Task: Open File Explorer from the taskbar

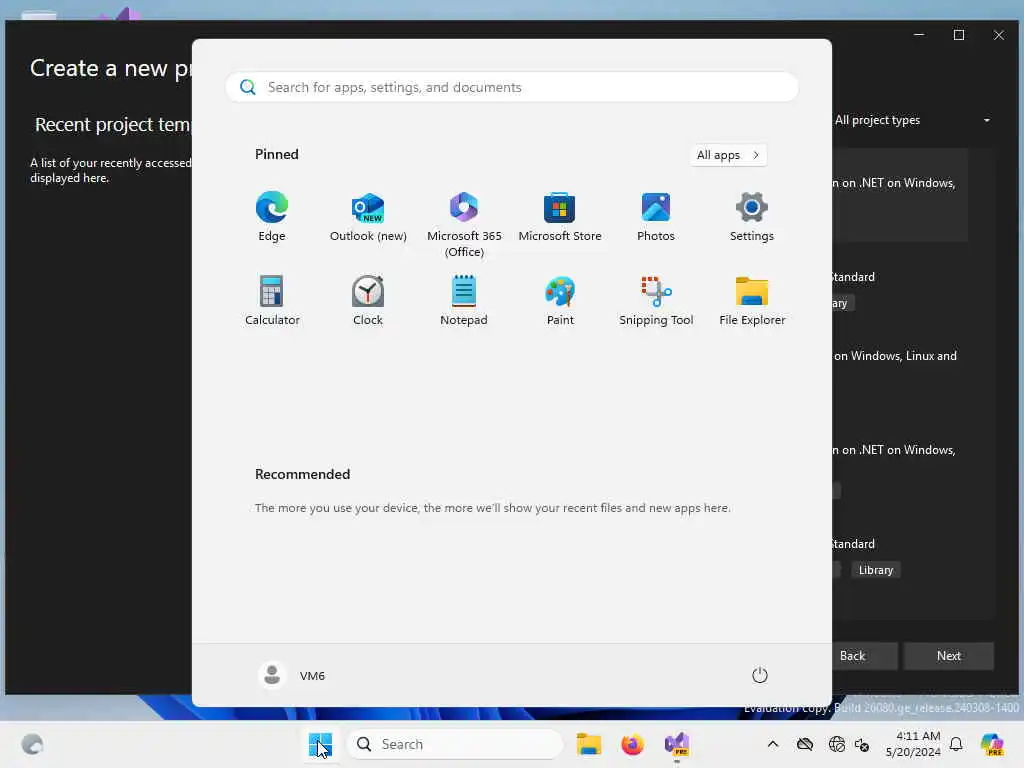Action: tap(588, 744)
